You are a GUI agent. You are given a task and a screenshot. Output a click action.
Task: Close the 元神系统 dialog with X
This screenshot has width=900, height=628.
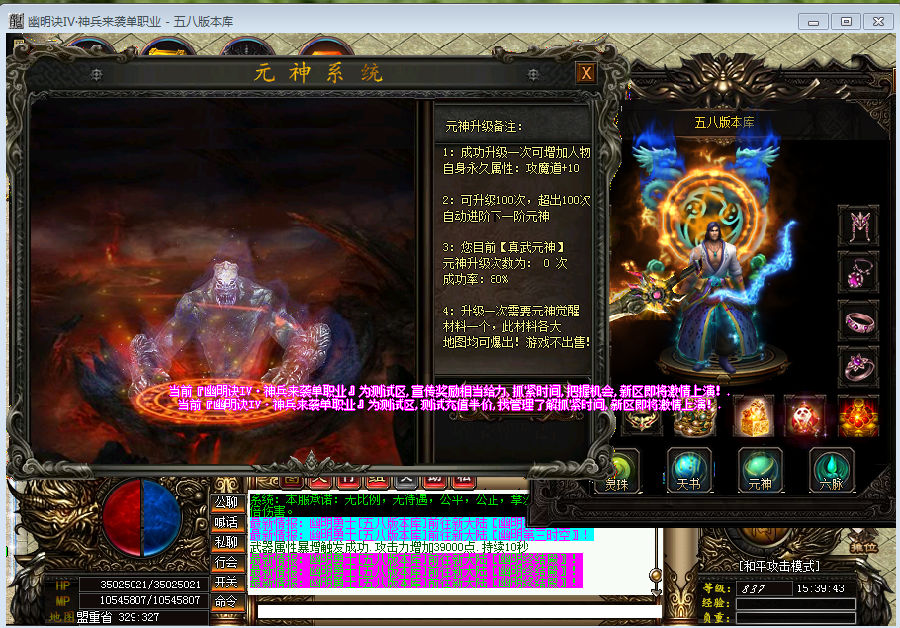tap(586, 73)
